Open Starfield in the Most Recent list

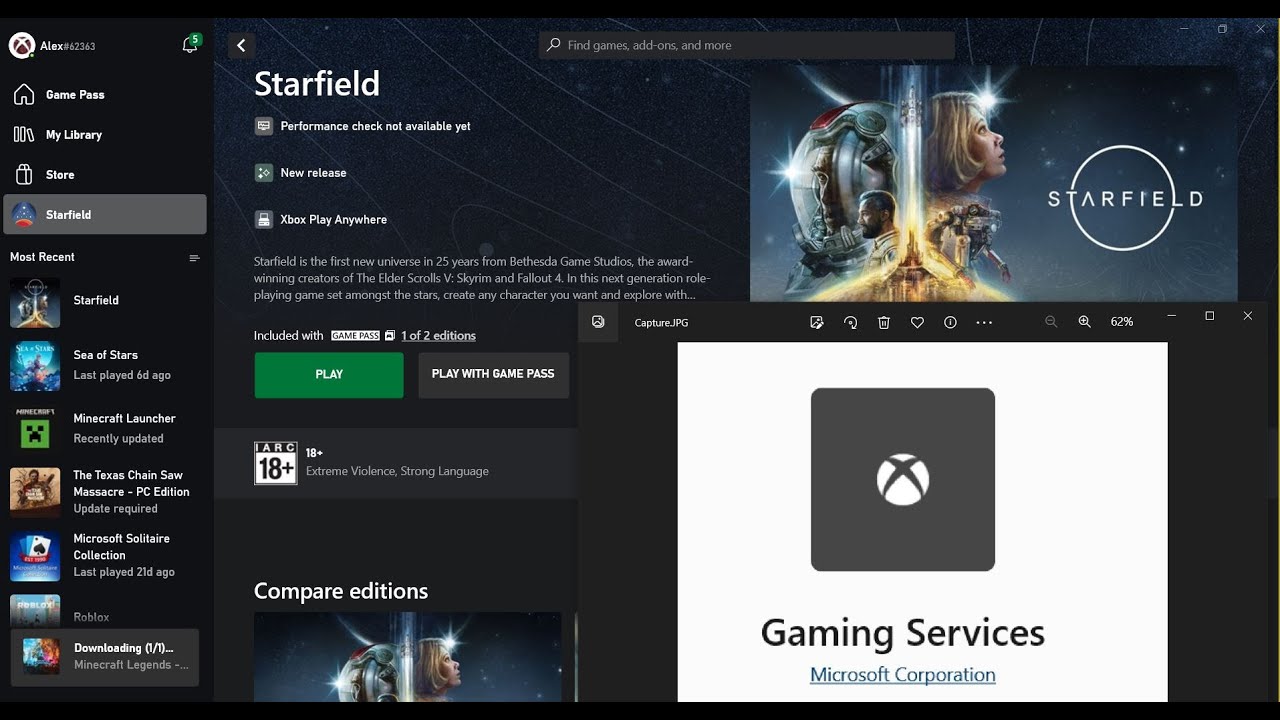click(x=105, y=302)
